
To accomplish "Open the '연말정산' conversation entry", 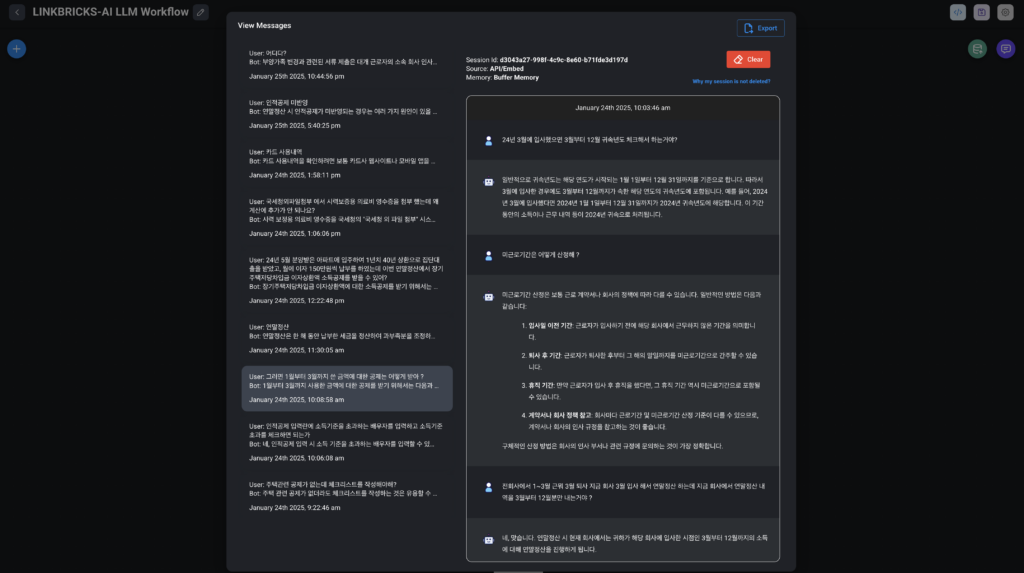I will tap(345, 337).
